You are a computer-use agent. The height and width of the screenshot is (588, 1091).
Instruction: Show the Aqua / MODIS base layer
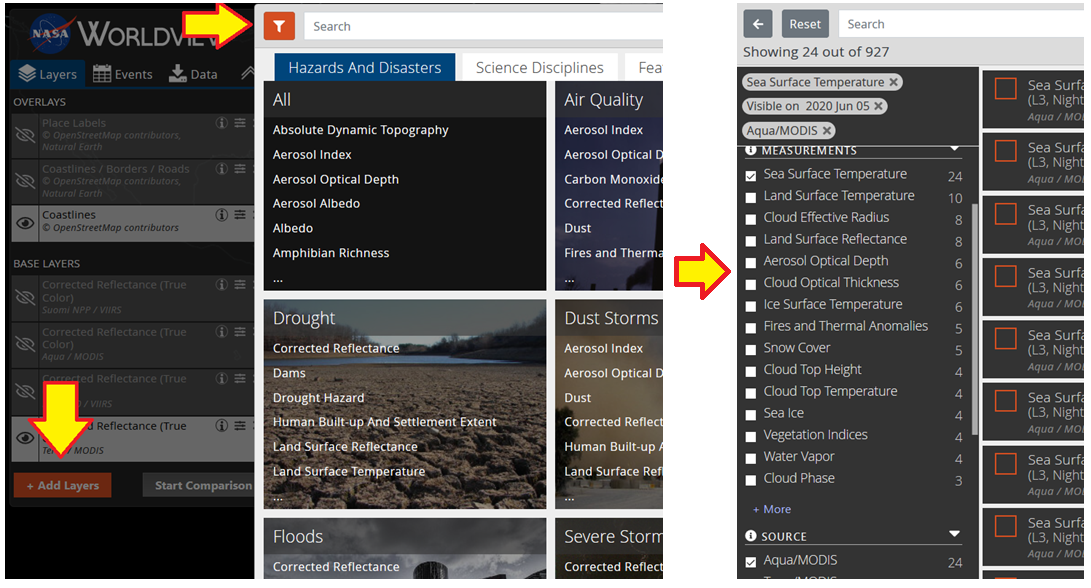click(25, 344)
